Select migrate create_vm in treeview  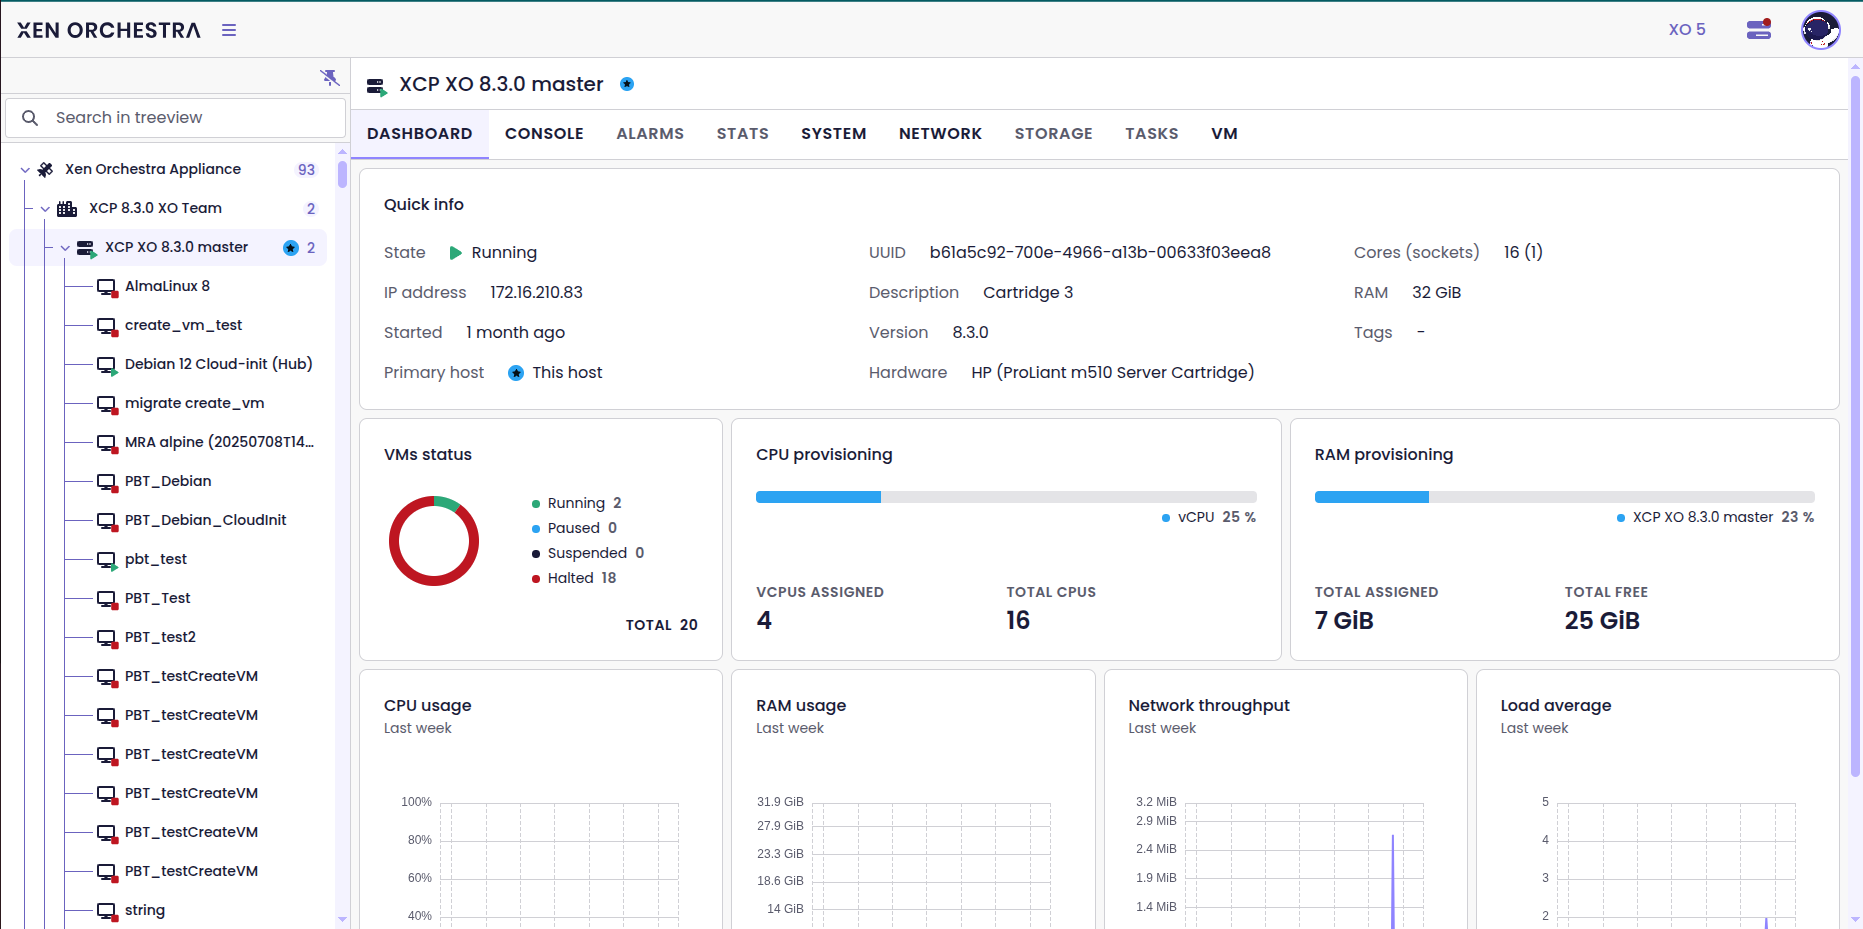(194, 403)
